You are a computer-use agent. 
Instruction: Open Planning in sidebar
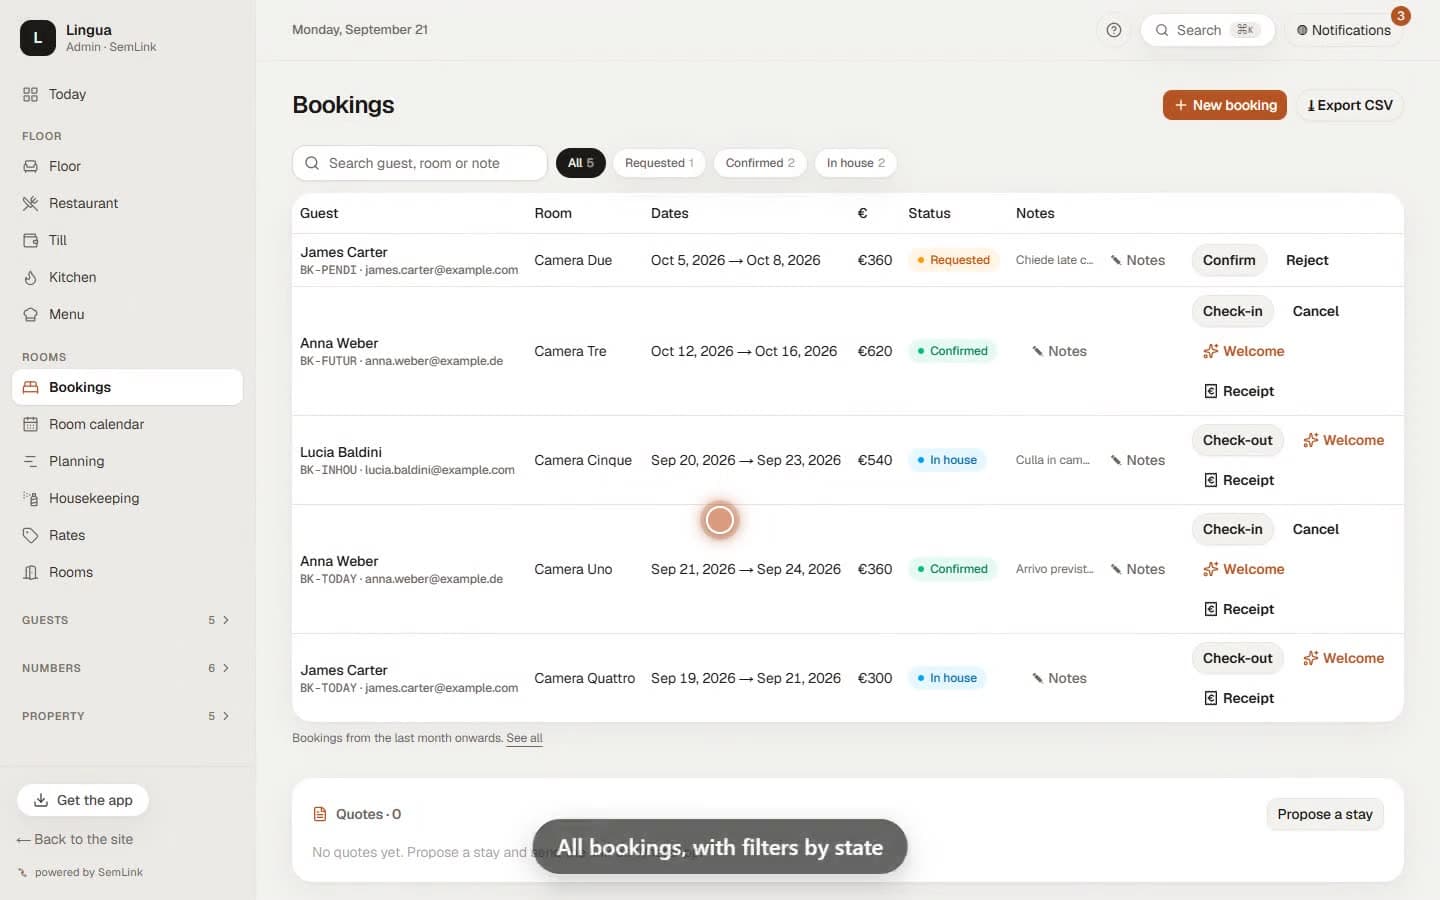click(127, 461)
